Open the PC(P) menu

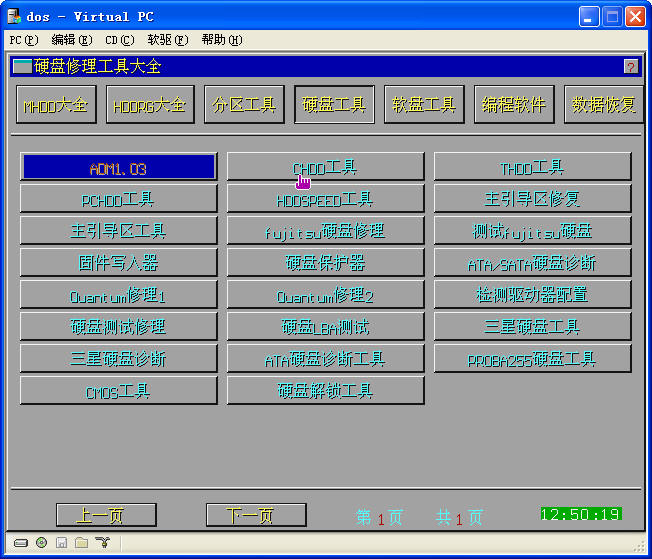(x=24, y=40)
